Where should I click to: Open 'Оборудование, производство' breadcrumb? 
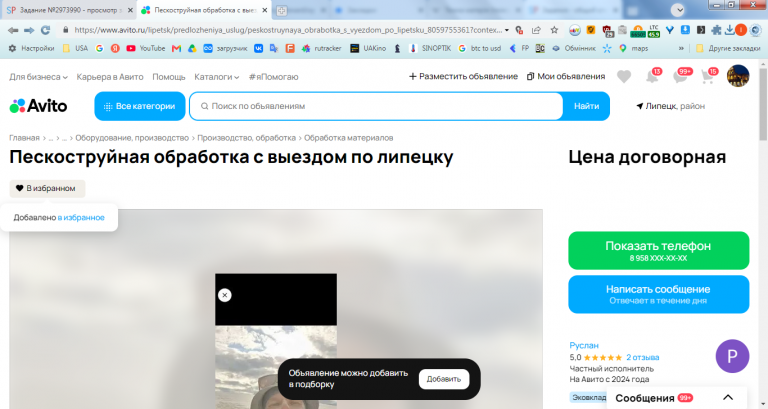pos(132,138)
